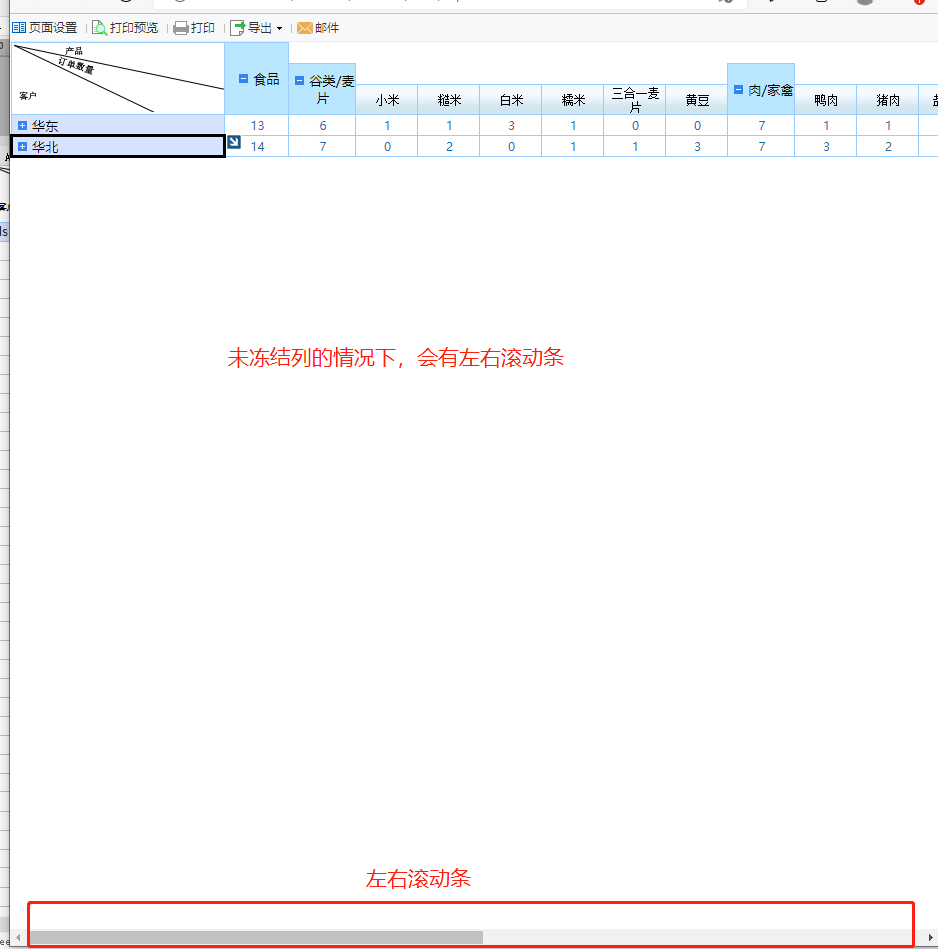Viewport: 938px width, 949px height.
Task: Click the 邮件 mail button
Action: pos(318,28)
